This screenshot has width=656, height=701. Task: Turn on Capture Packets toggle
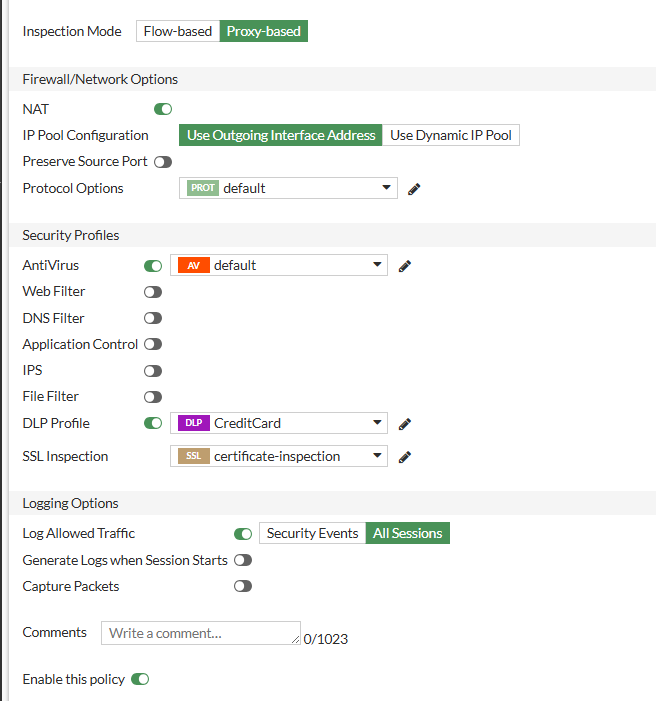(243, 586)
